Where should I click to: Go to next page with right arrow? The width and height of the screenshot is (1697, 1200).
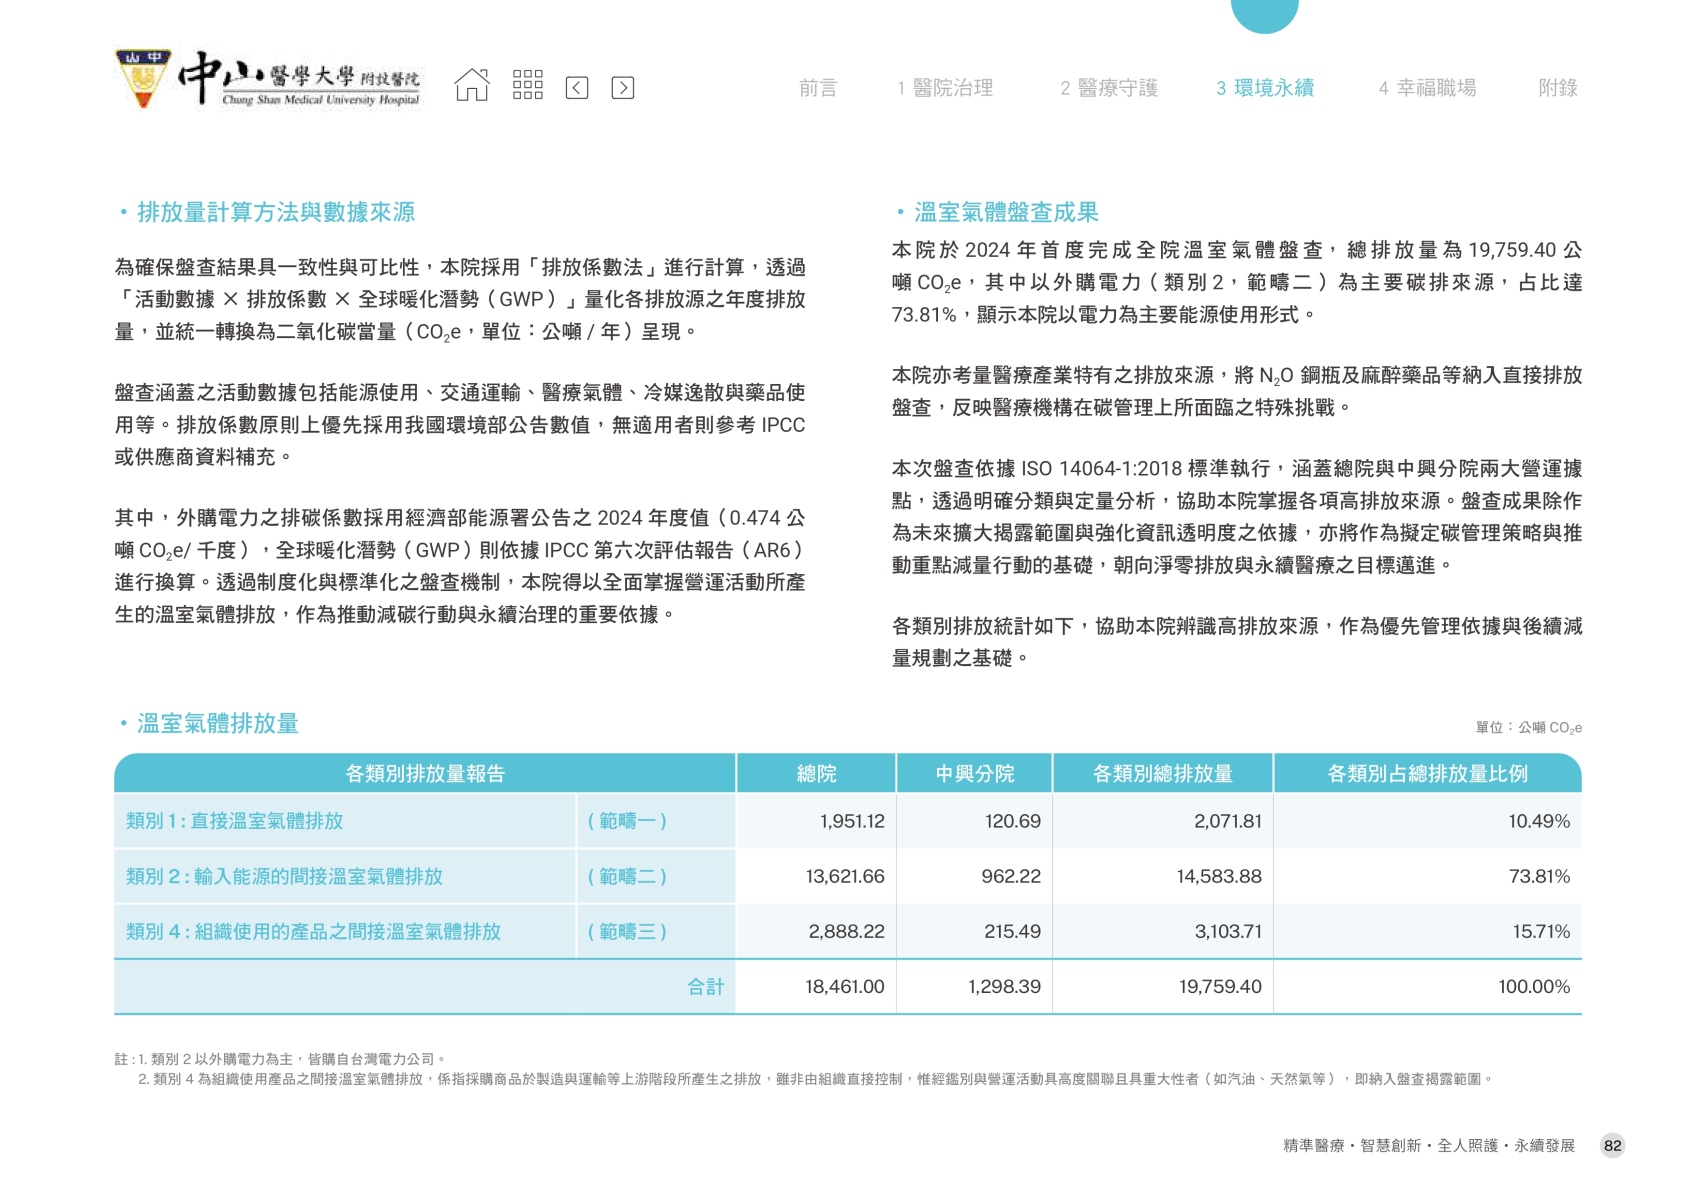pos(622,88)
